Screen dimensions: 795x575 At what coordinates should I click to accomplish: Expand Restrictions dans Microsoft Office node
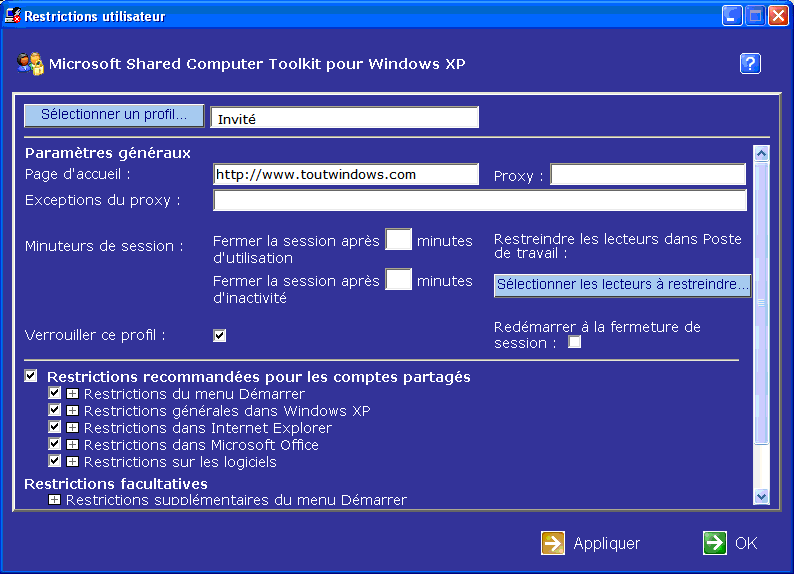72,445
